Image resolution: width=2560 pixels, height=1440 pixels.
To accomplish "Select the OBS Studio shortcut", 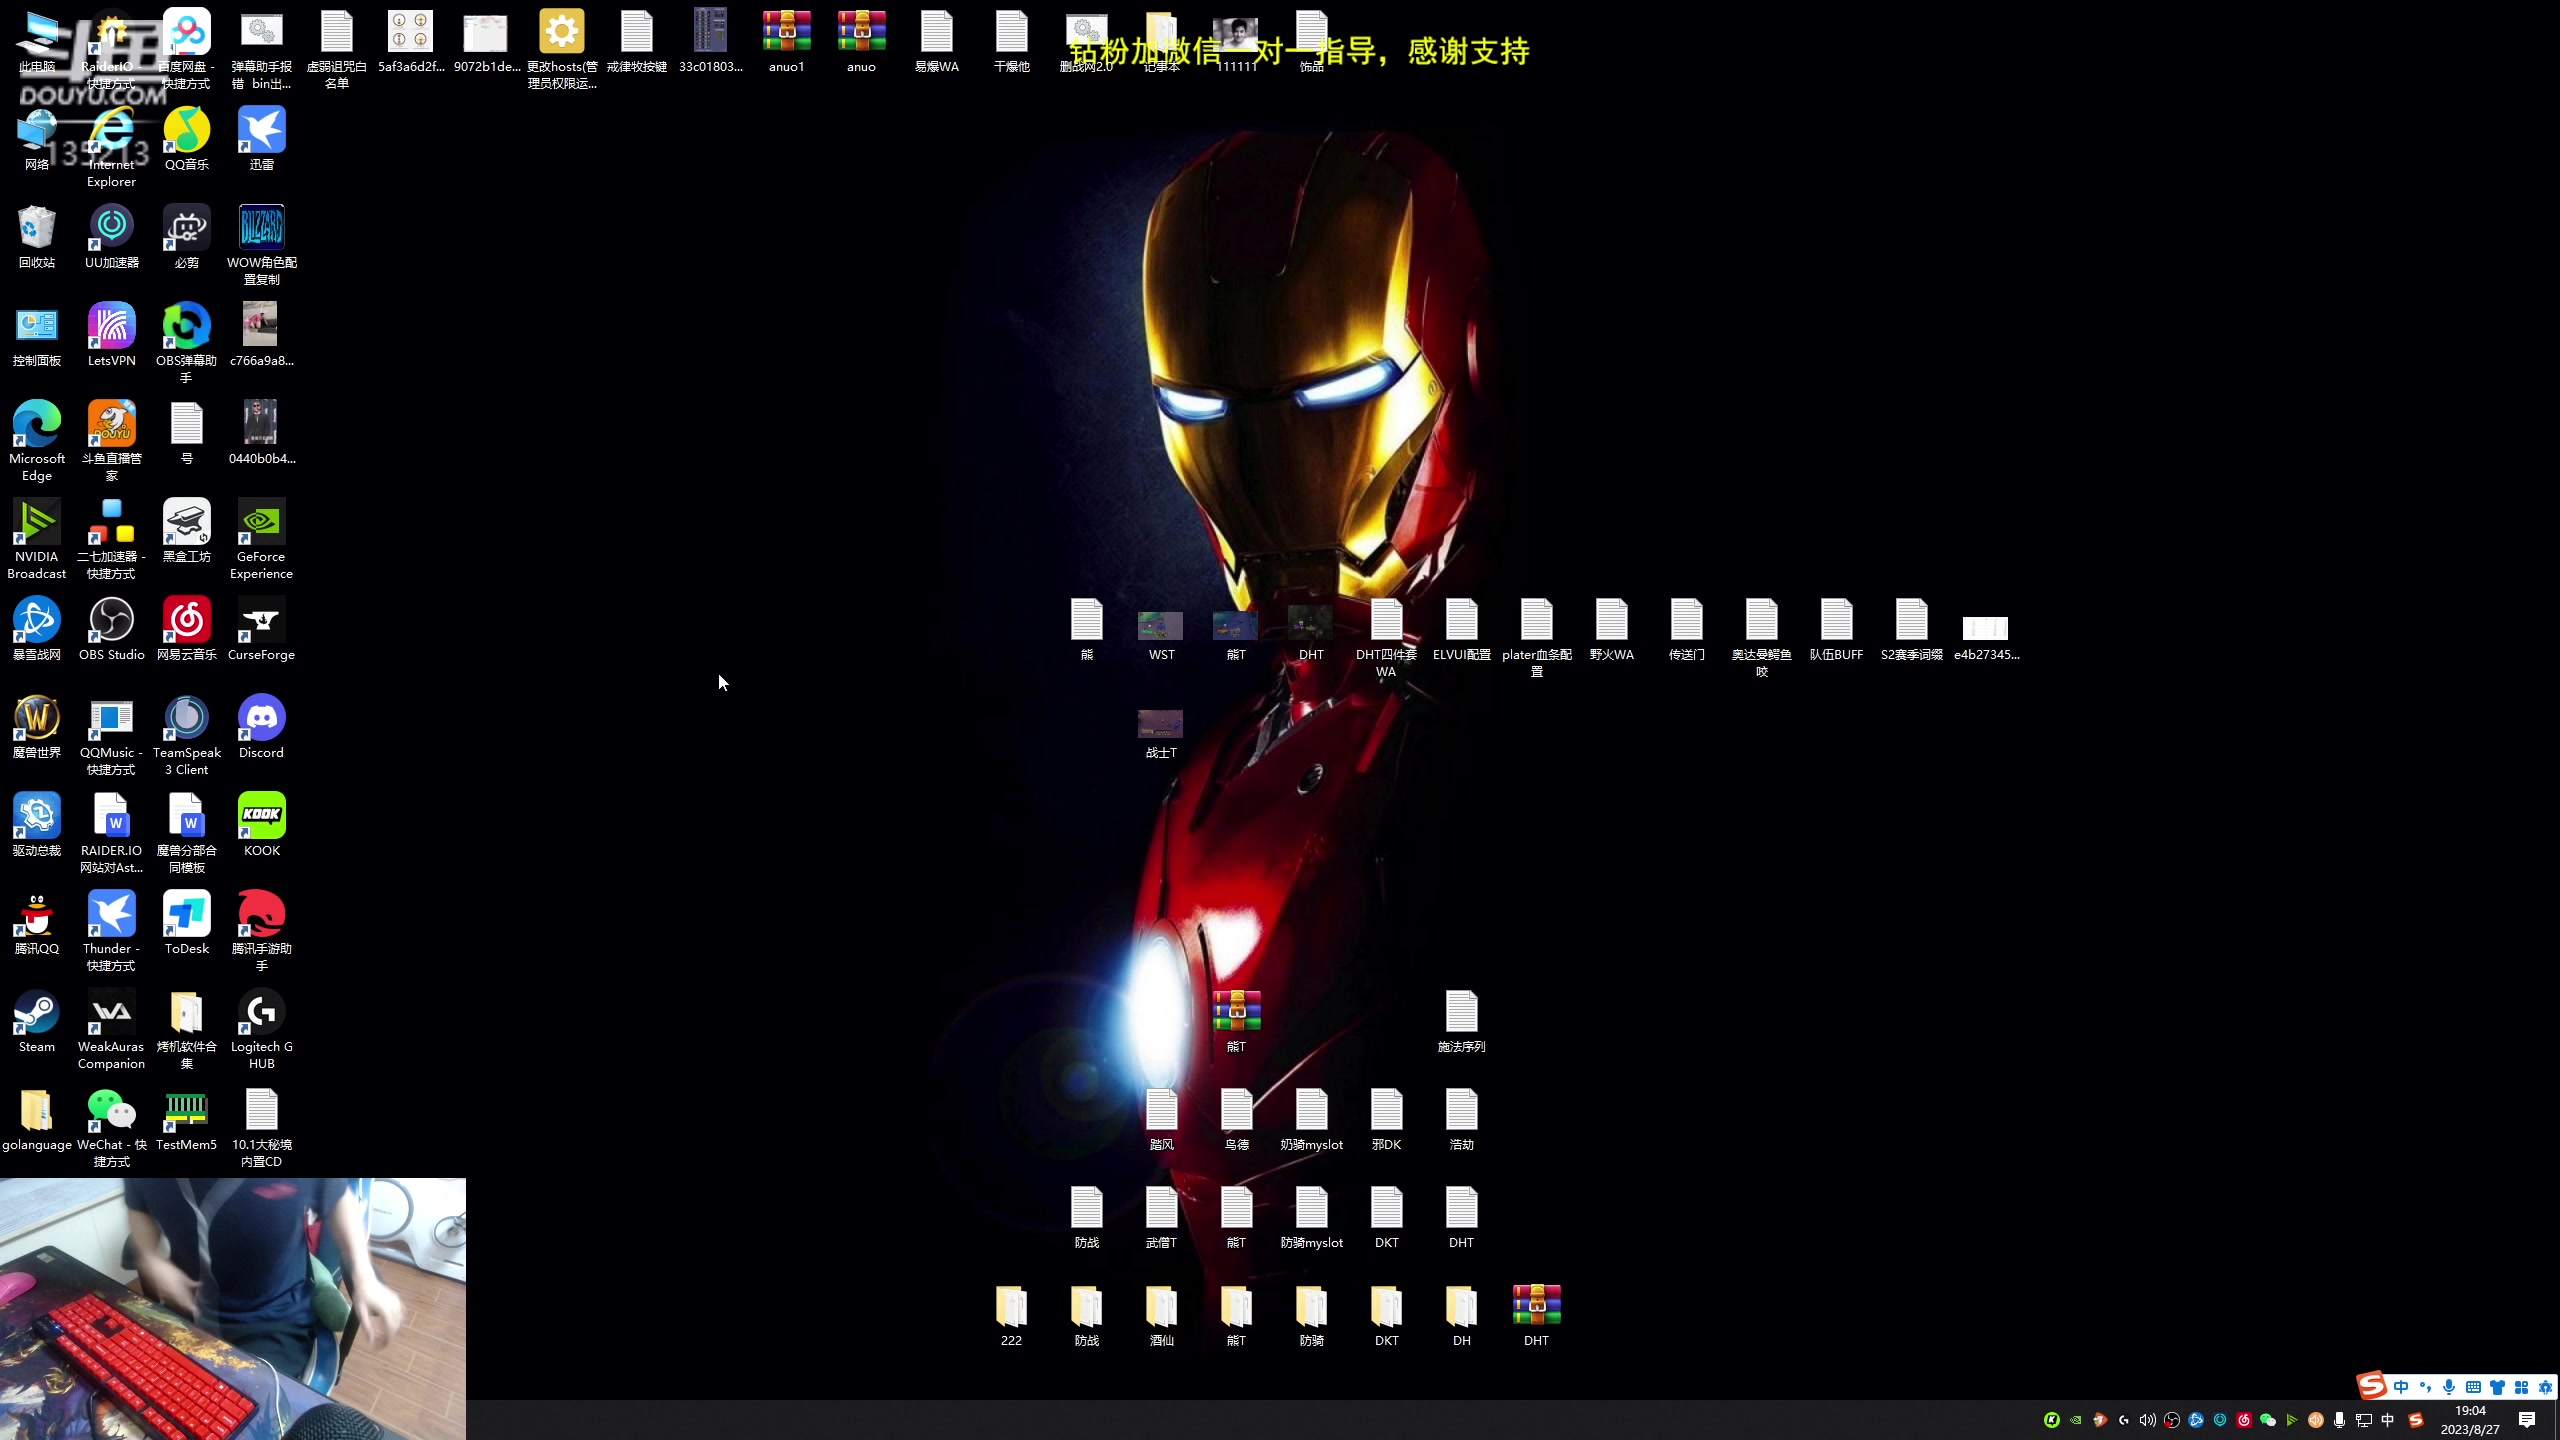I will 112,630.
